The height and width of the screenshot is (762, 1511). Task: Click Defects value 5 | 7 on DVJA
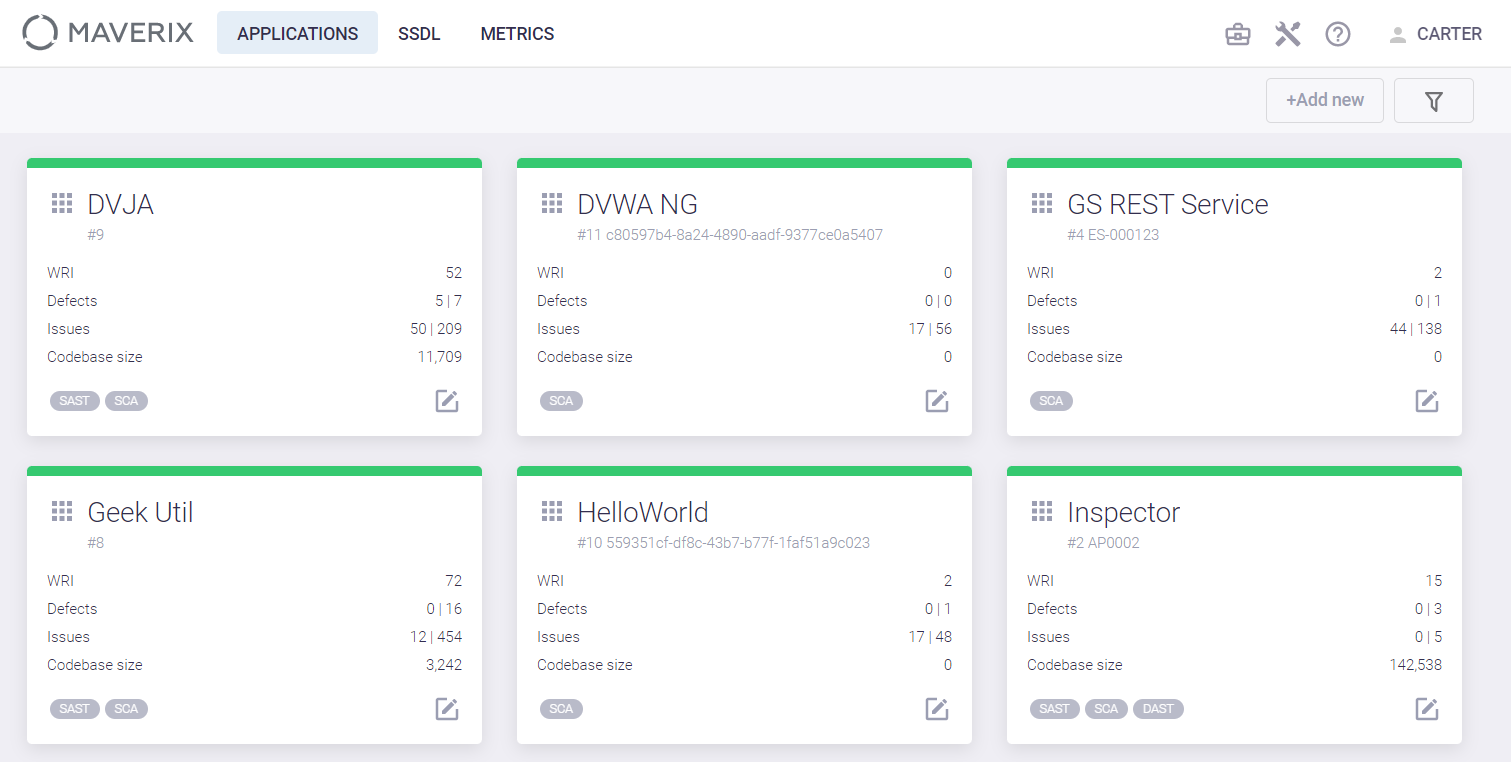(449, 301)
